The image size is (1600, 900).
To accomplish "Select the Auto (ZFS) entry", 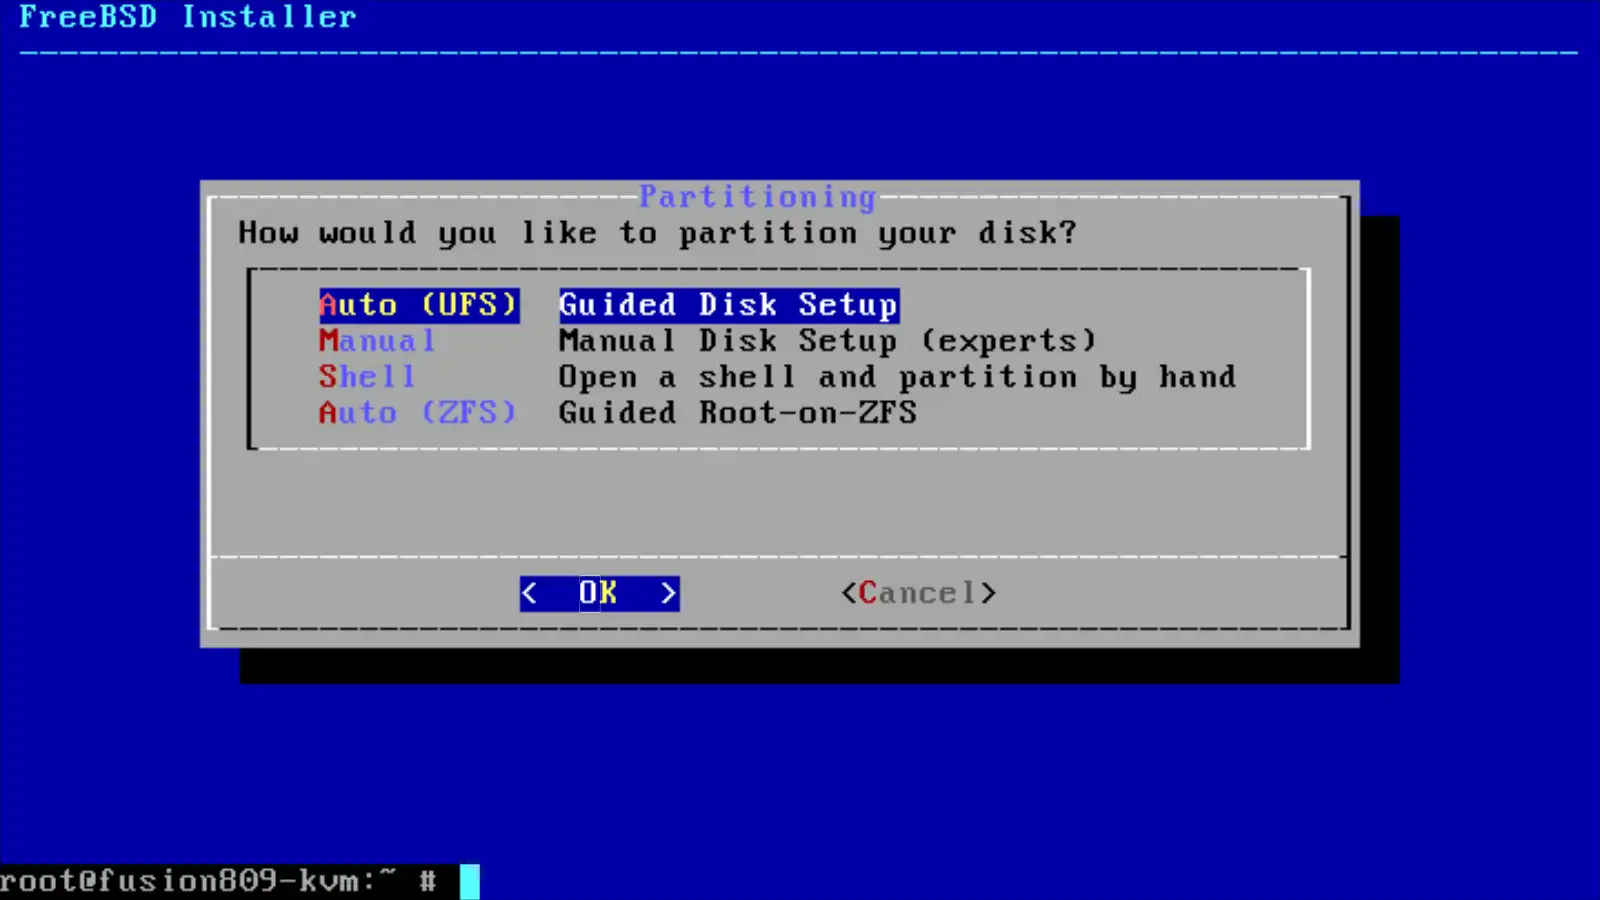I will [418, 413].
